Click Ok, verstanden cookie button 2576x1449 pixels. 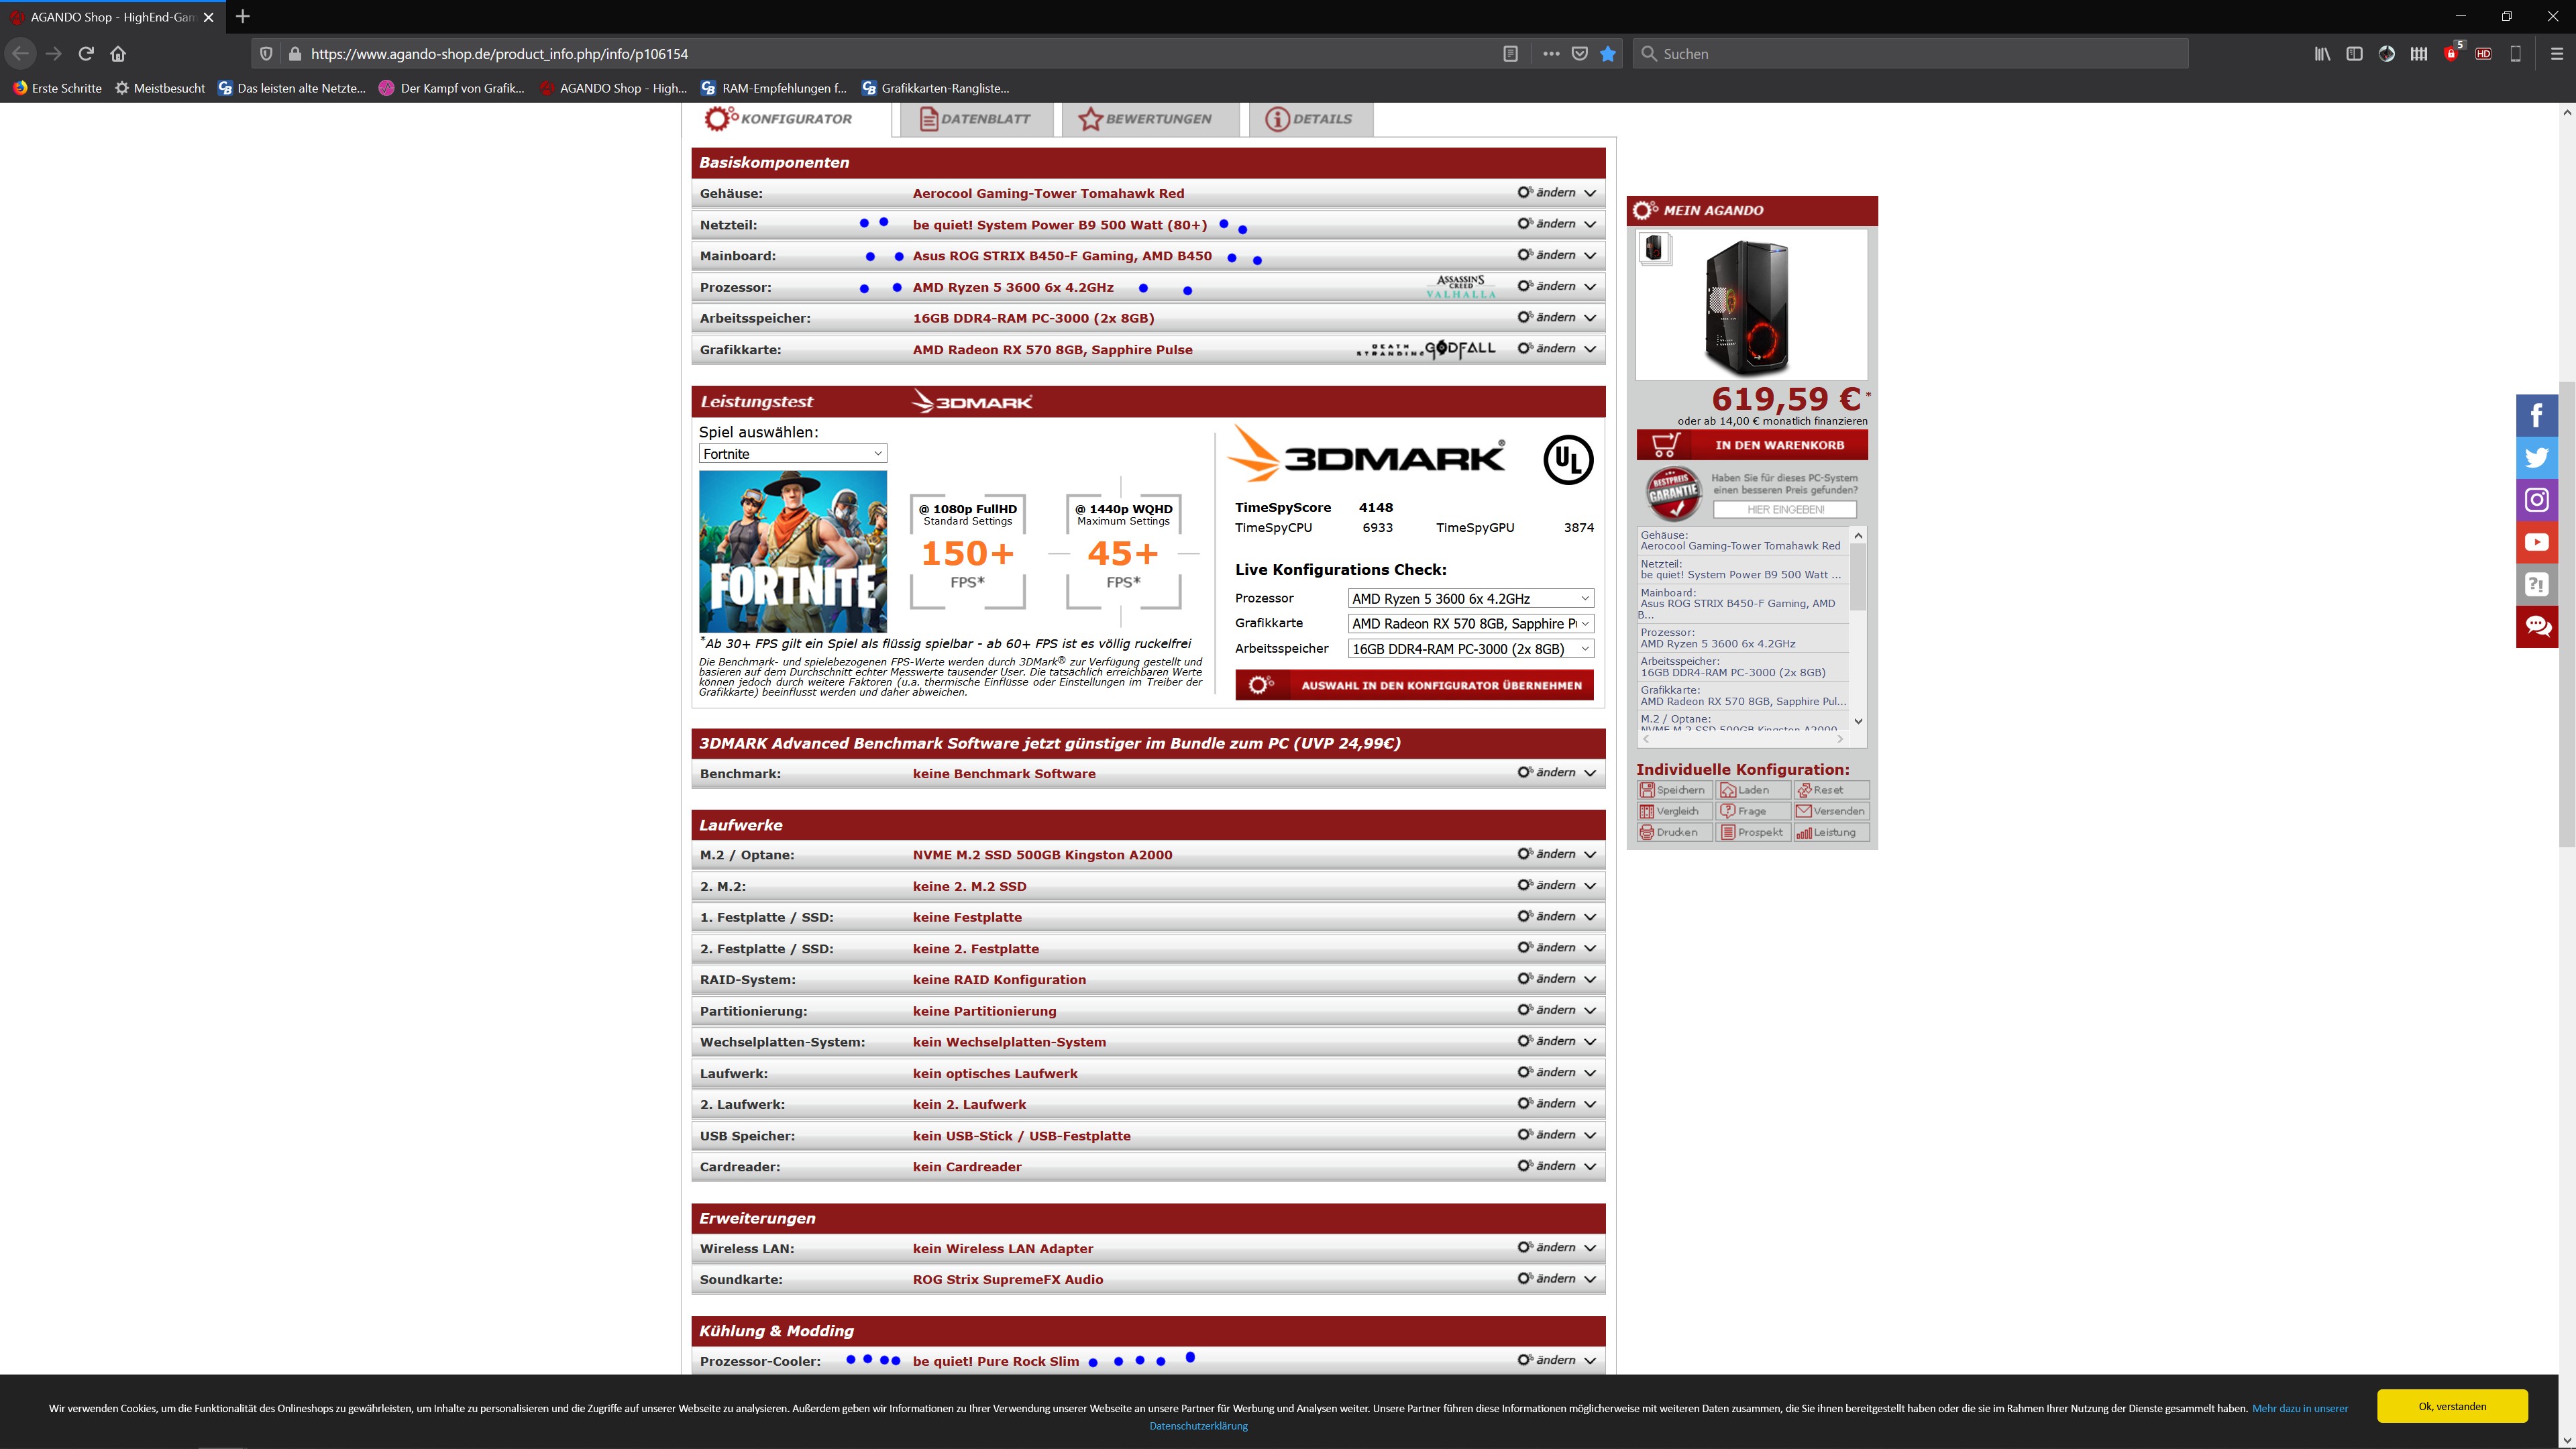pos(2452,1406)
